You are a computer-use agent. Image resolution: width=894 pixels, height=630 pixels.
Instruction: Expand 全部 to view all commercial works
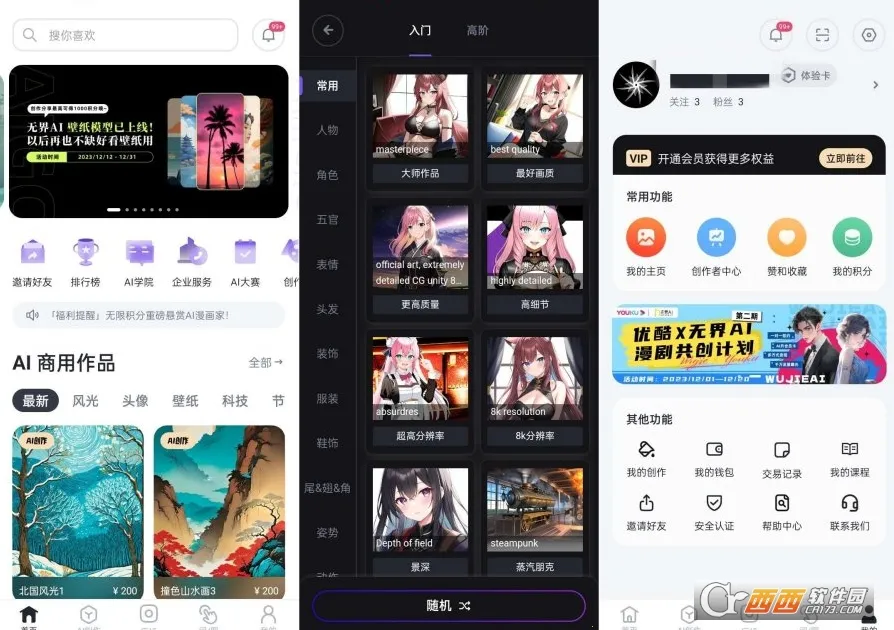(260, 364)
